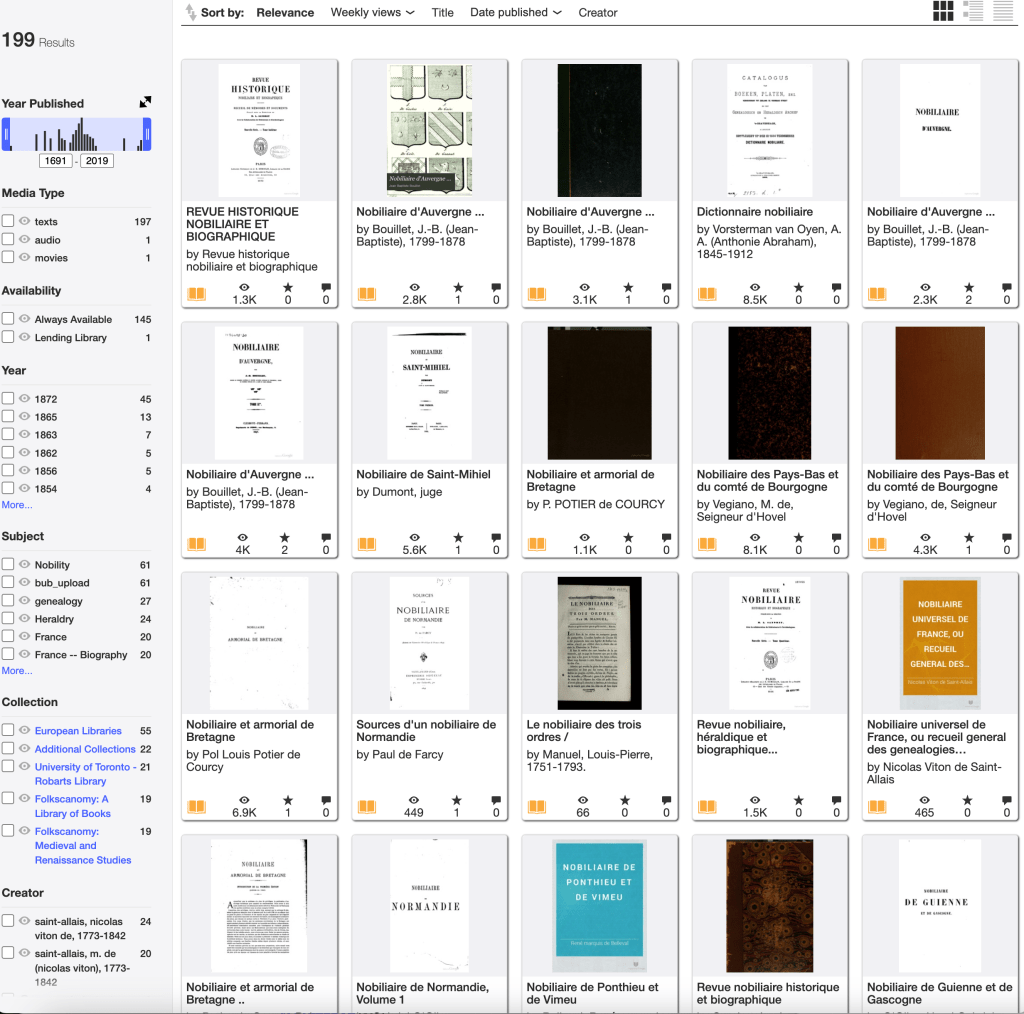Expand More under the Year filter
The image size is (1024, 1014).
click(17, 505)
